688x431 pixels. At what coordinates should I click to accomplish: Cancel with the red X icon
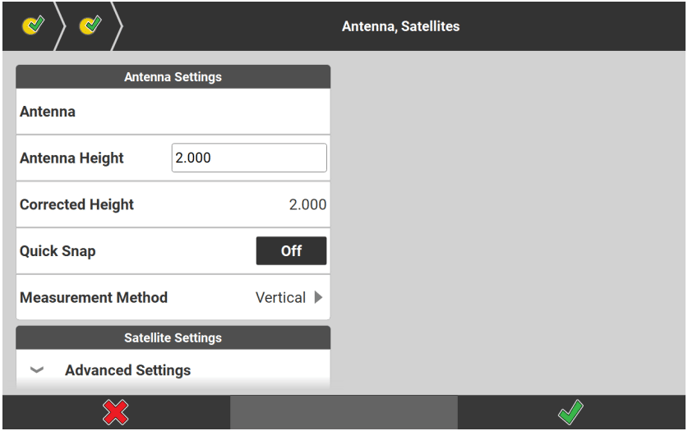click(x=116, y=412)
